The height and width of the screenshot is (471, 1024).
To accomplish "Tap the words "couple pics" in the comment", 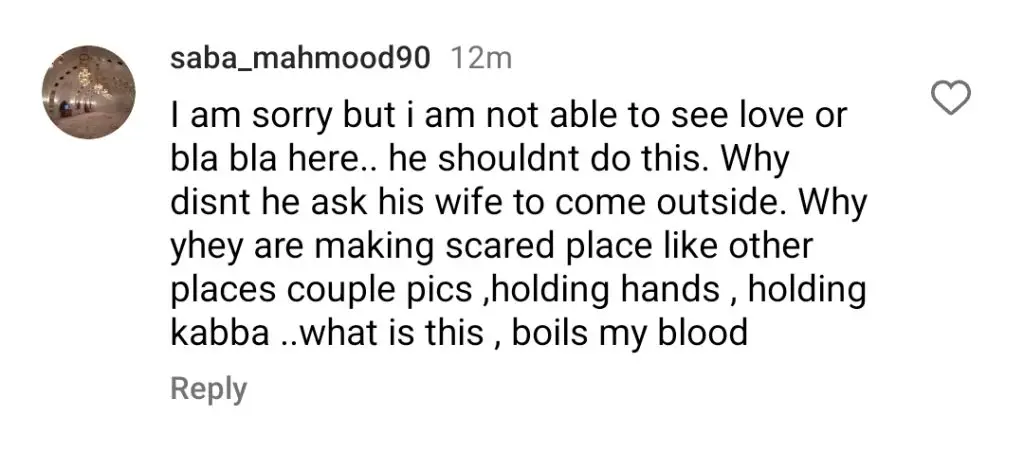I will tap(379, 291).
